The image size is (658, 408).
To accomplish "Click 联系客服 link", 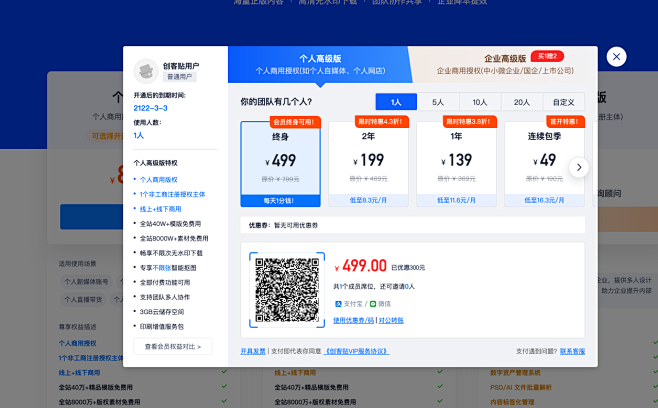I will pyautogui.click(x=572, y=351).
